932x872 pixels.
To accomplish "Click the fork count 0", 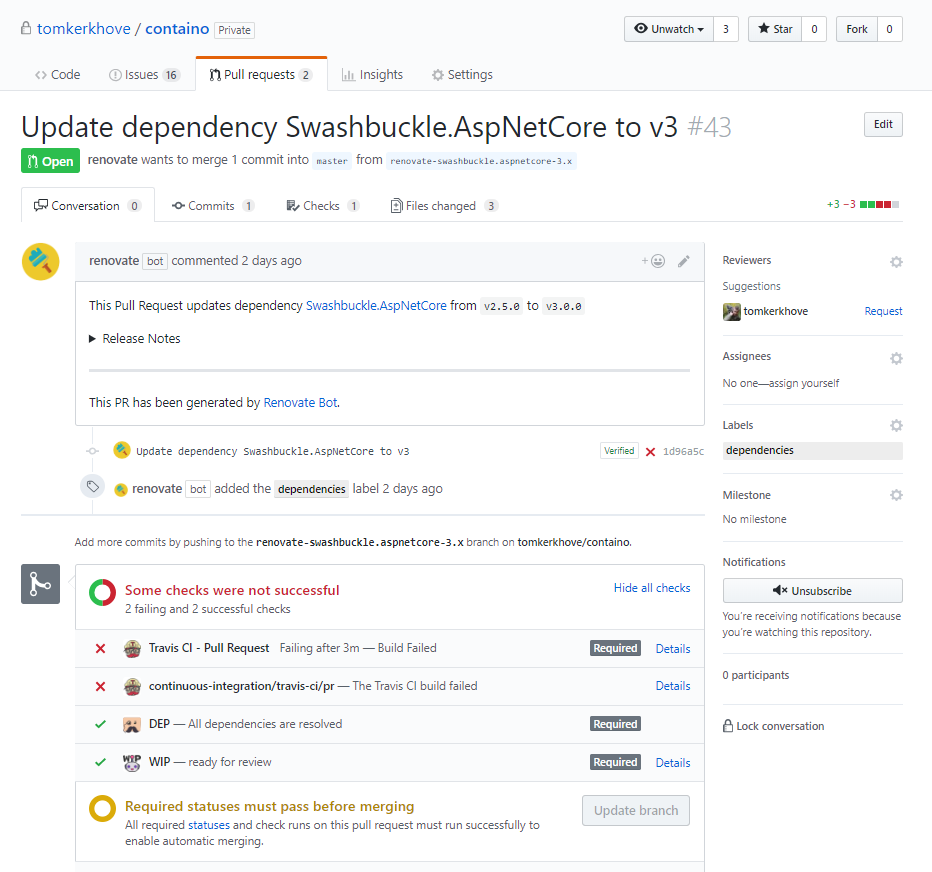I will click(889, 29).
